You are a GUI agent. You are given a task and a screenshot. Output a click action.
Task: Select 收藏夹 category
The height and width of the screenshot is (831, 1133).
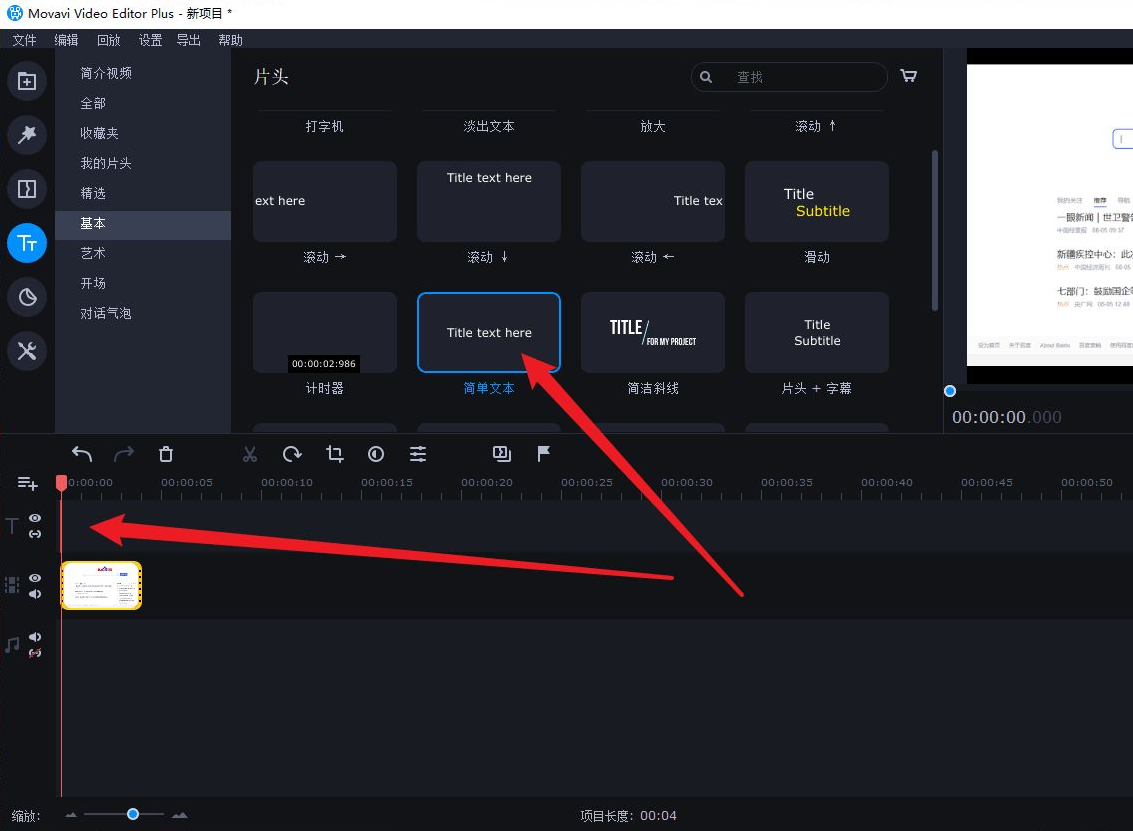coord(143,133)
